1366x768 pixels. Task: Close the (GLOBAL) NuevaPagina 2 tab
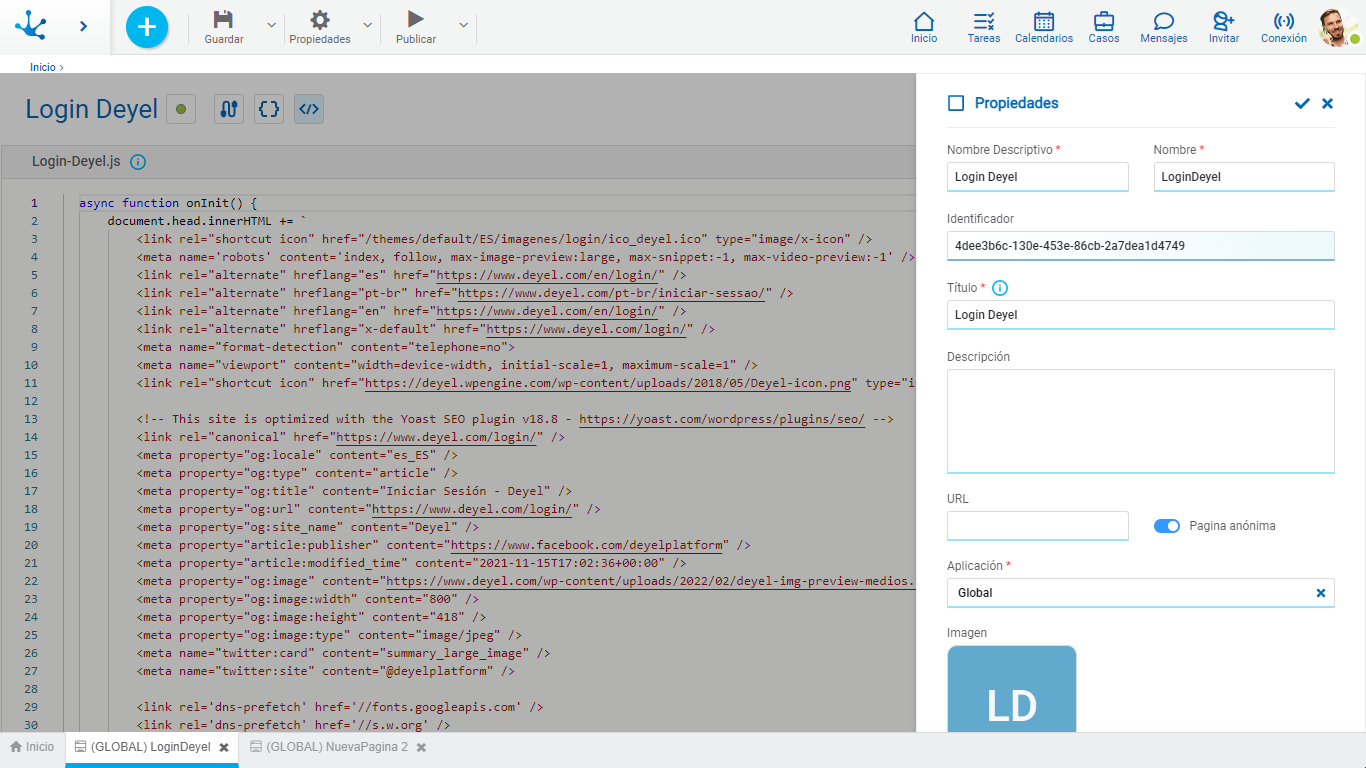click(422, 748)
